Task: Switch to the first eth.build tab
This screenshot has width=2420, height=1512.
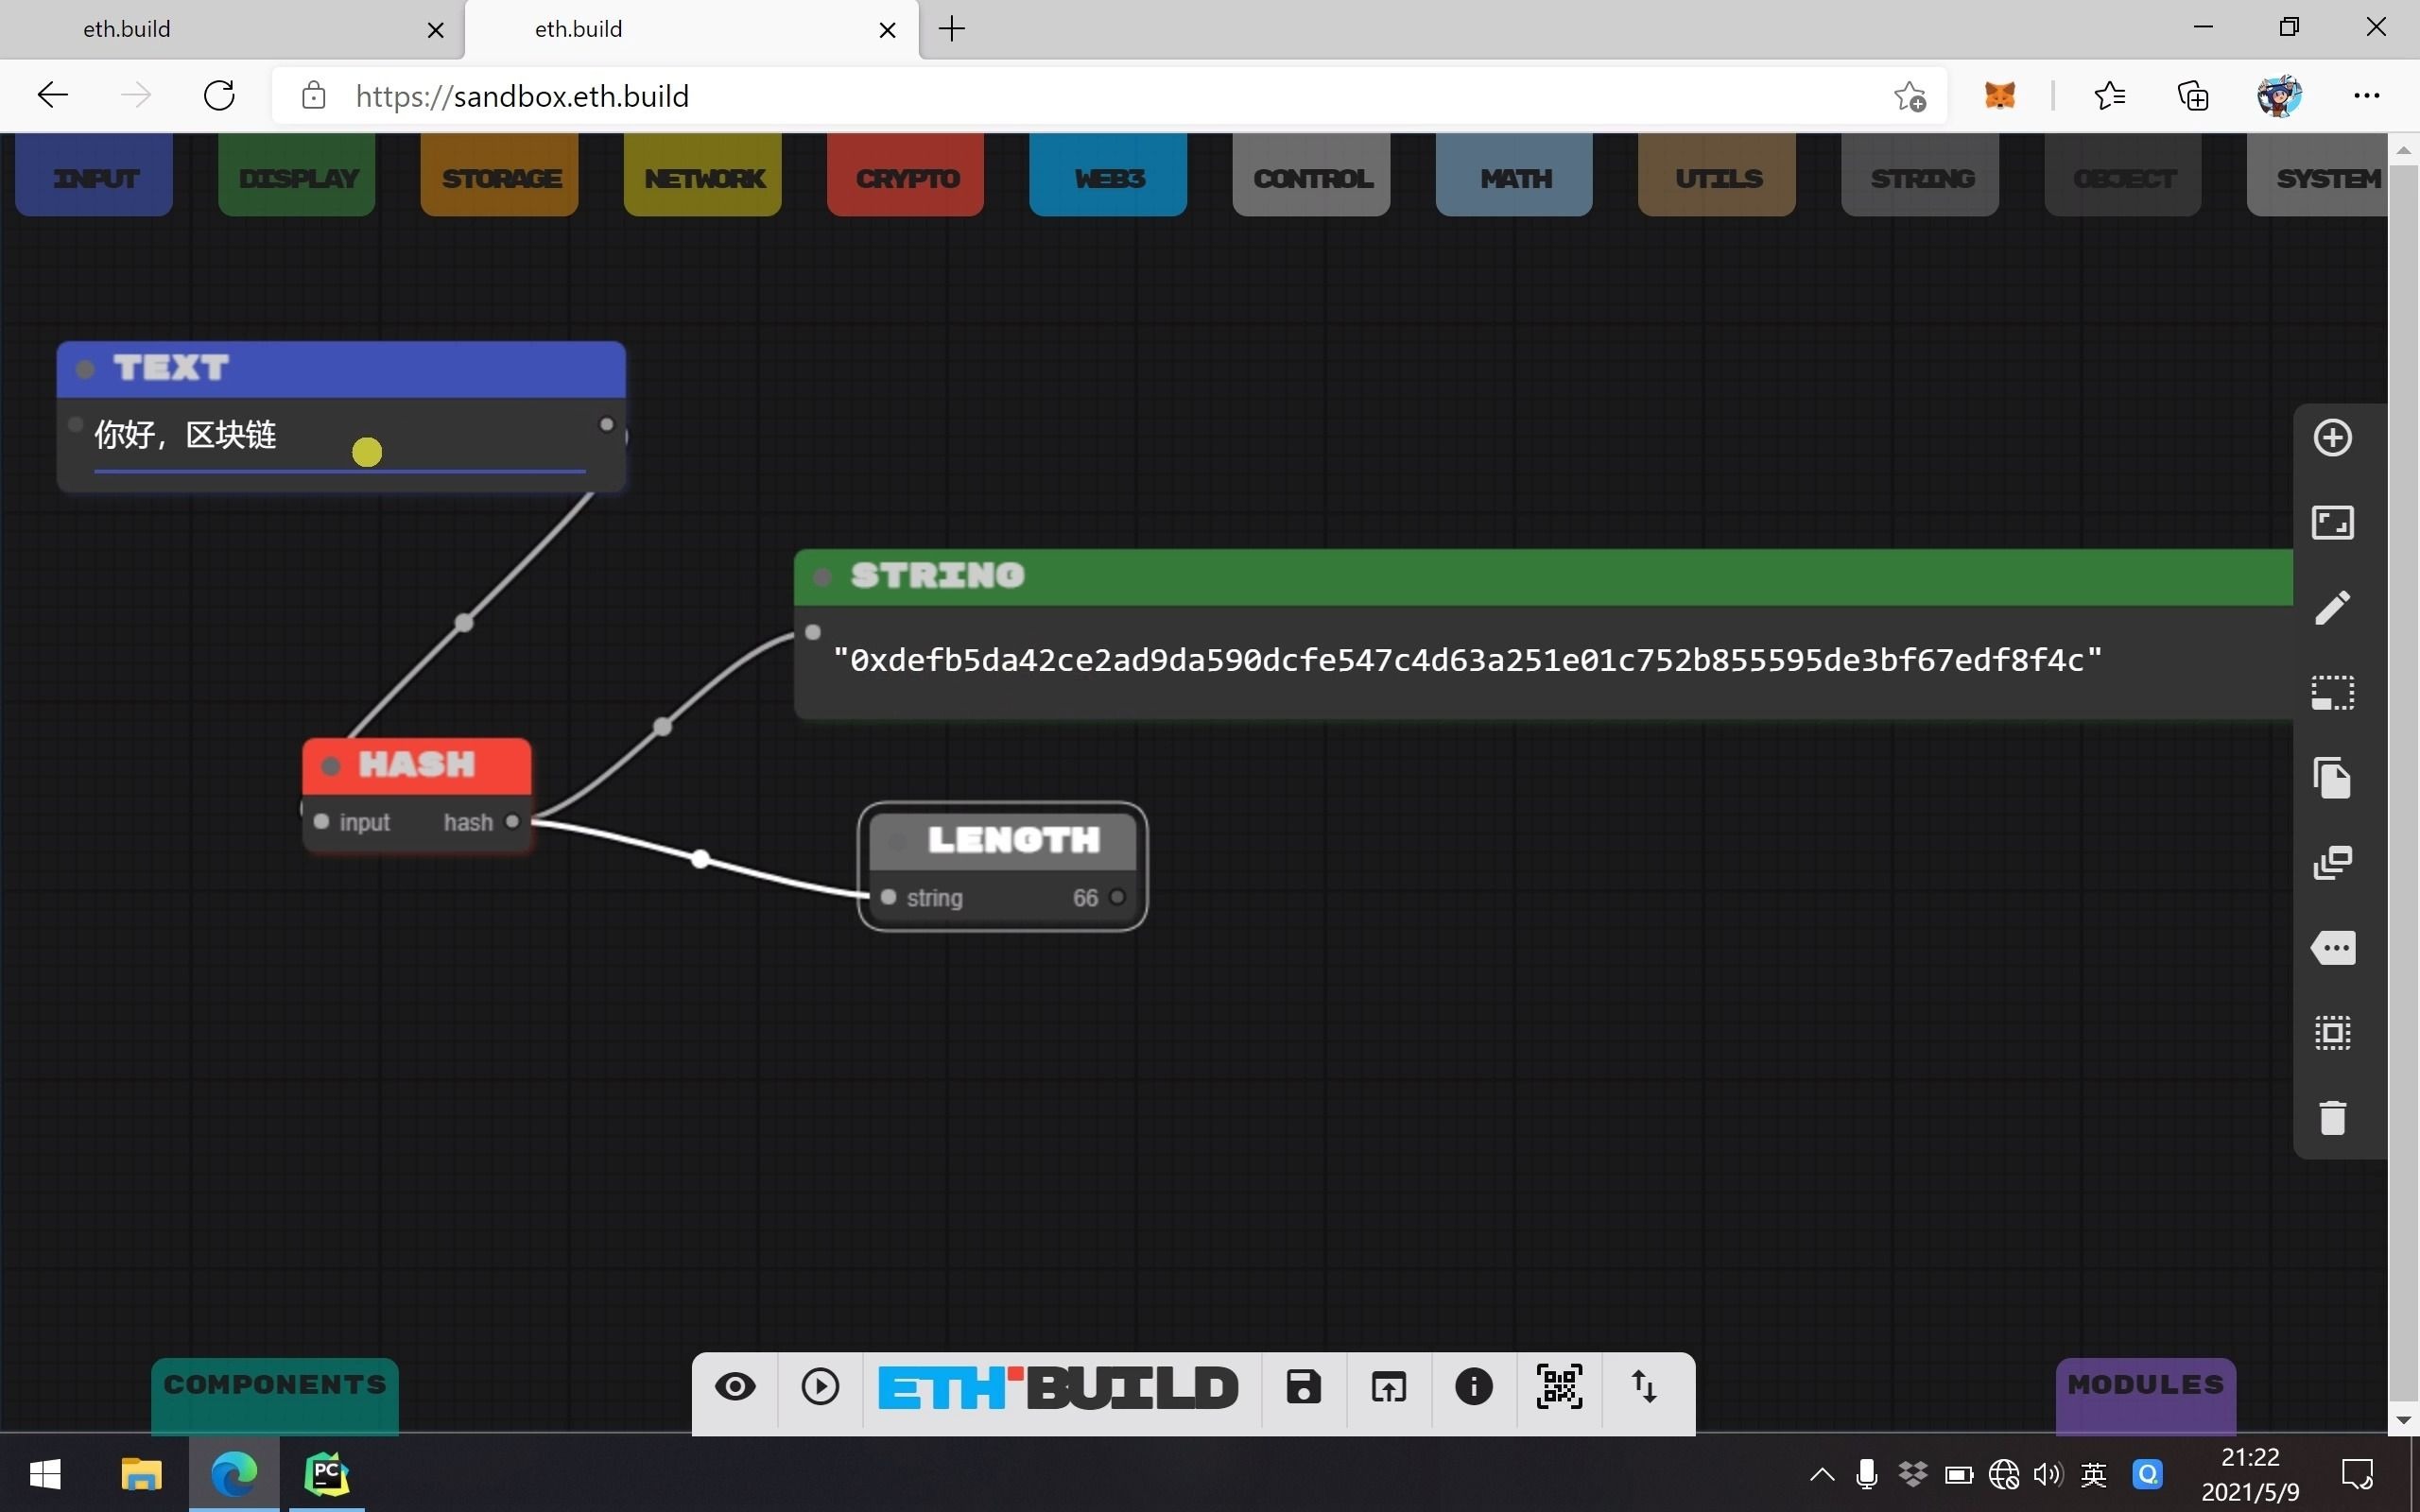Action: (x=230, y=29)
